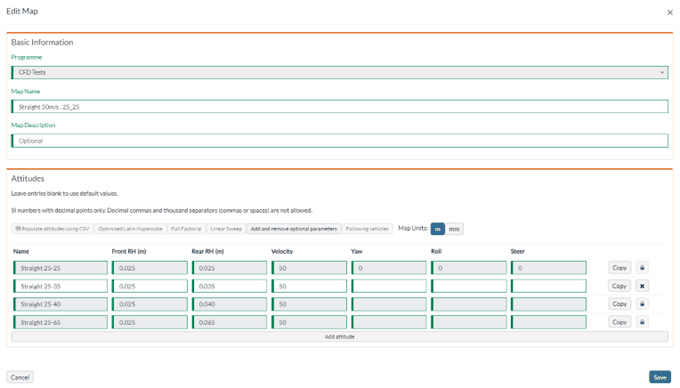This screenshot has width=680, height=388.
Task: Click Front RH field of Straight 25-35 row
Action: point(150,286)
